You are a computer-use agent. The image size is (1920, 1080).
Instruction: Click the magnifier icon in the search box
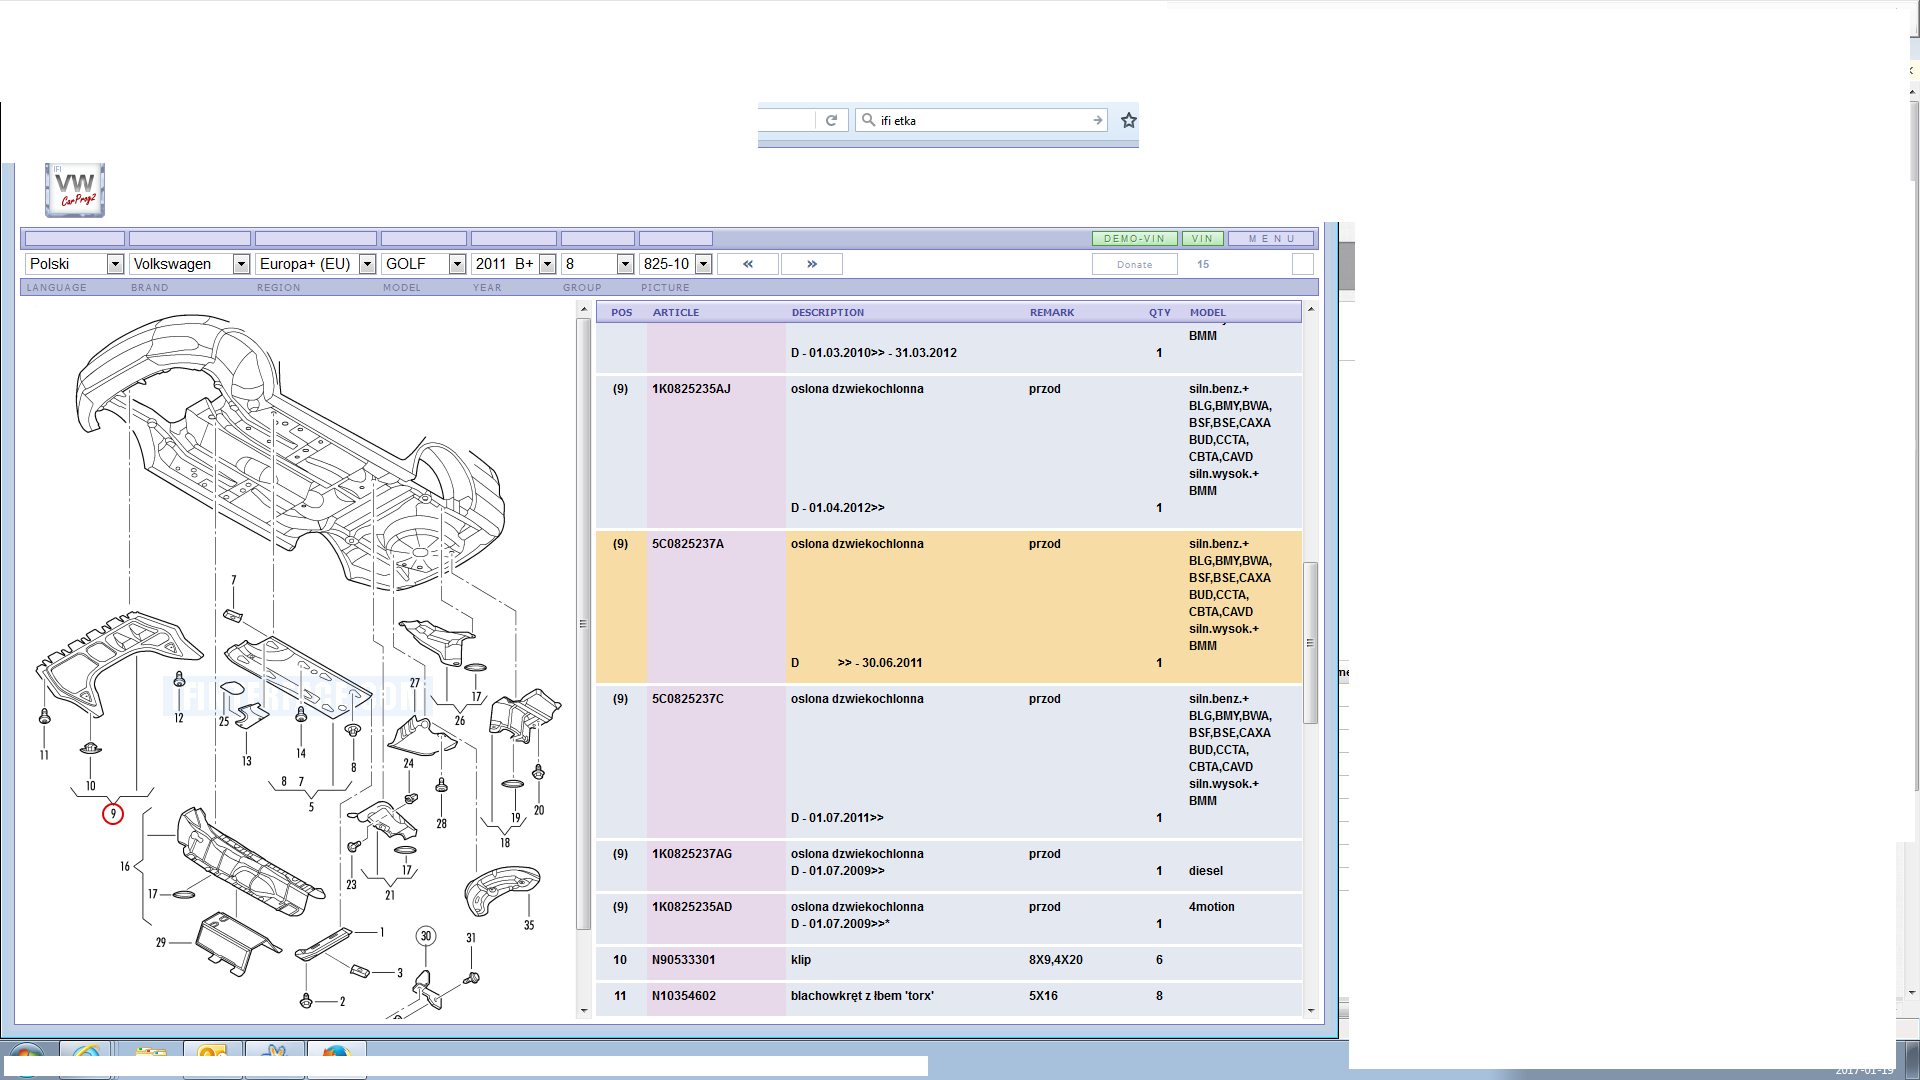(x=868, y=120)
